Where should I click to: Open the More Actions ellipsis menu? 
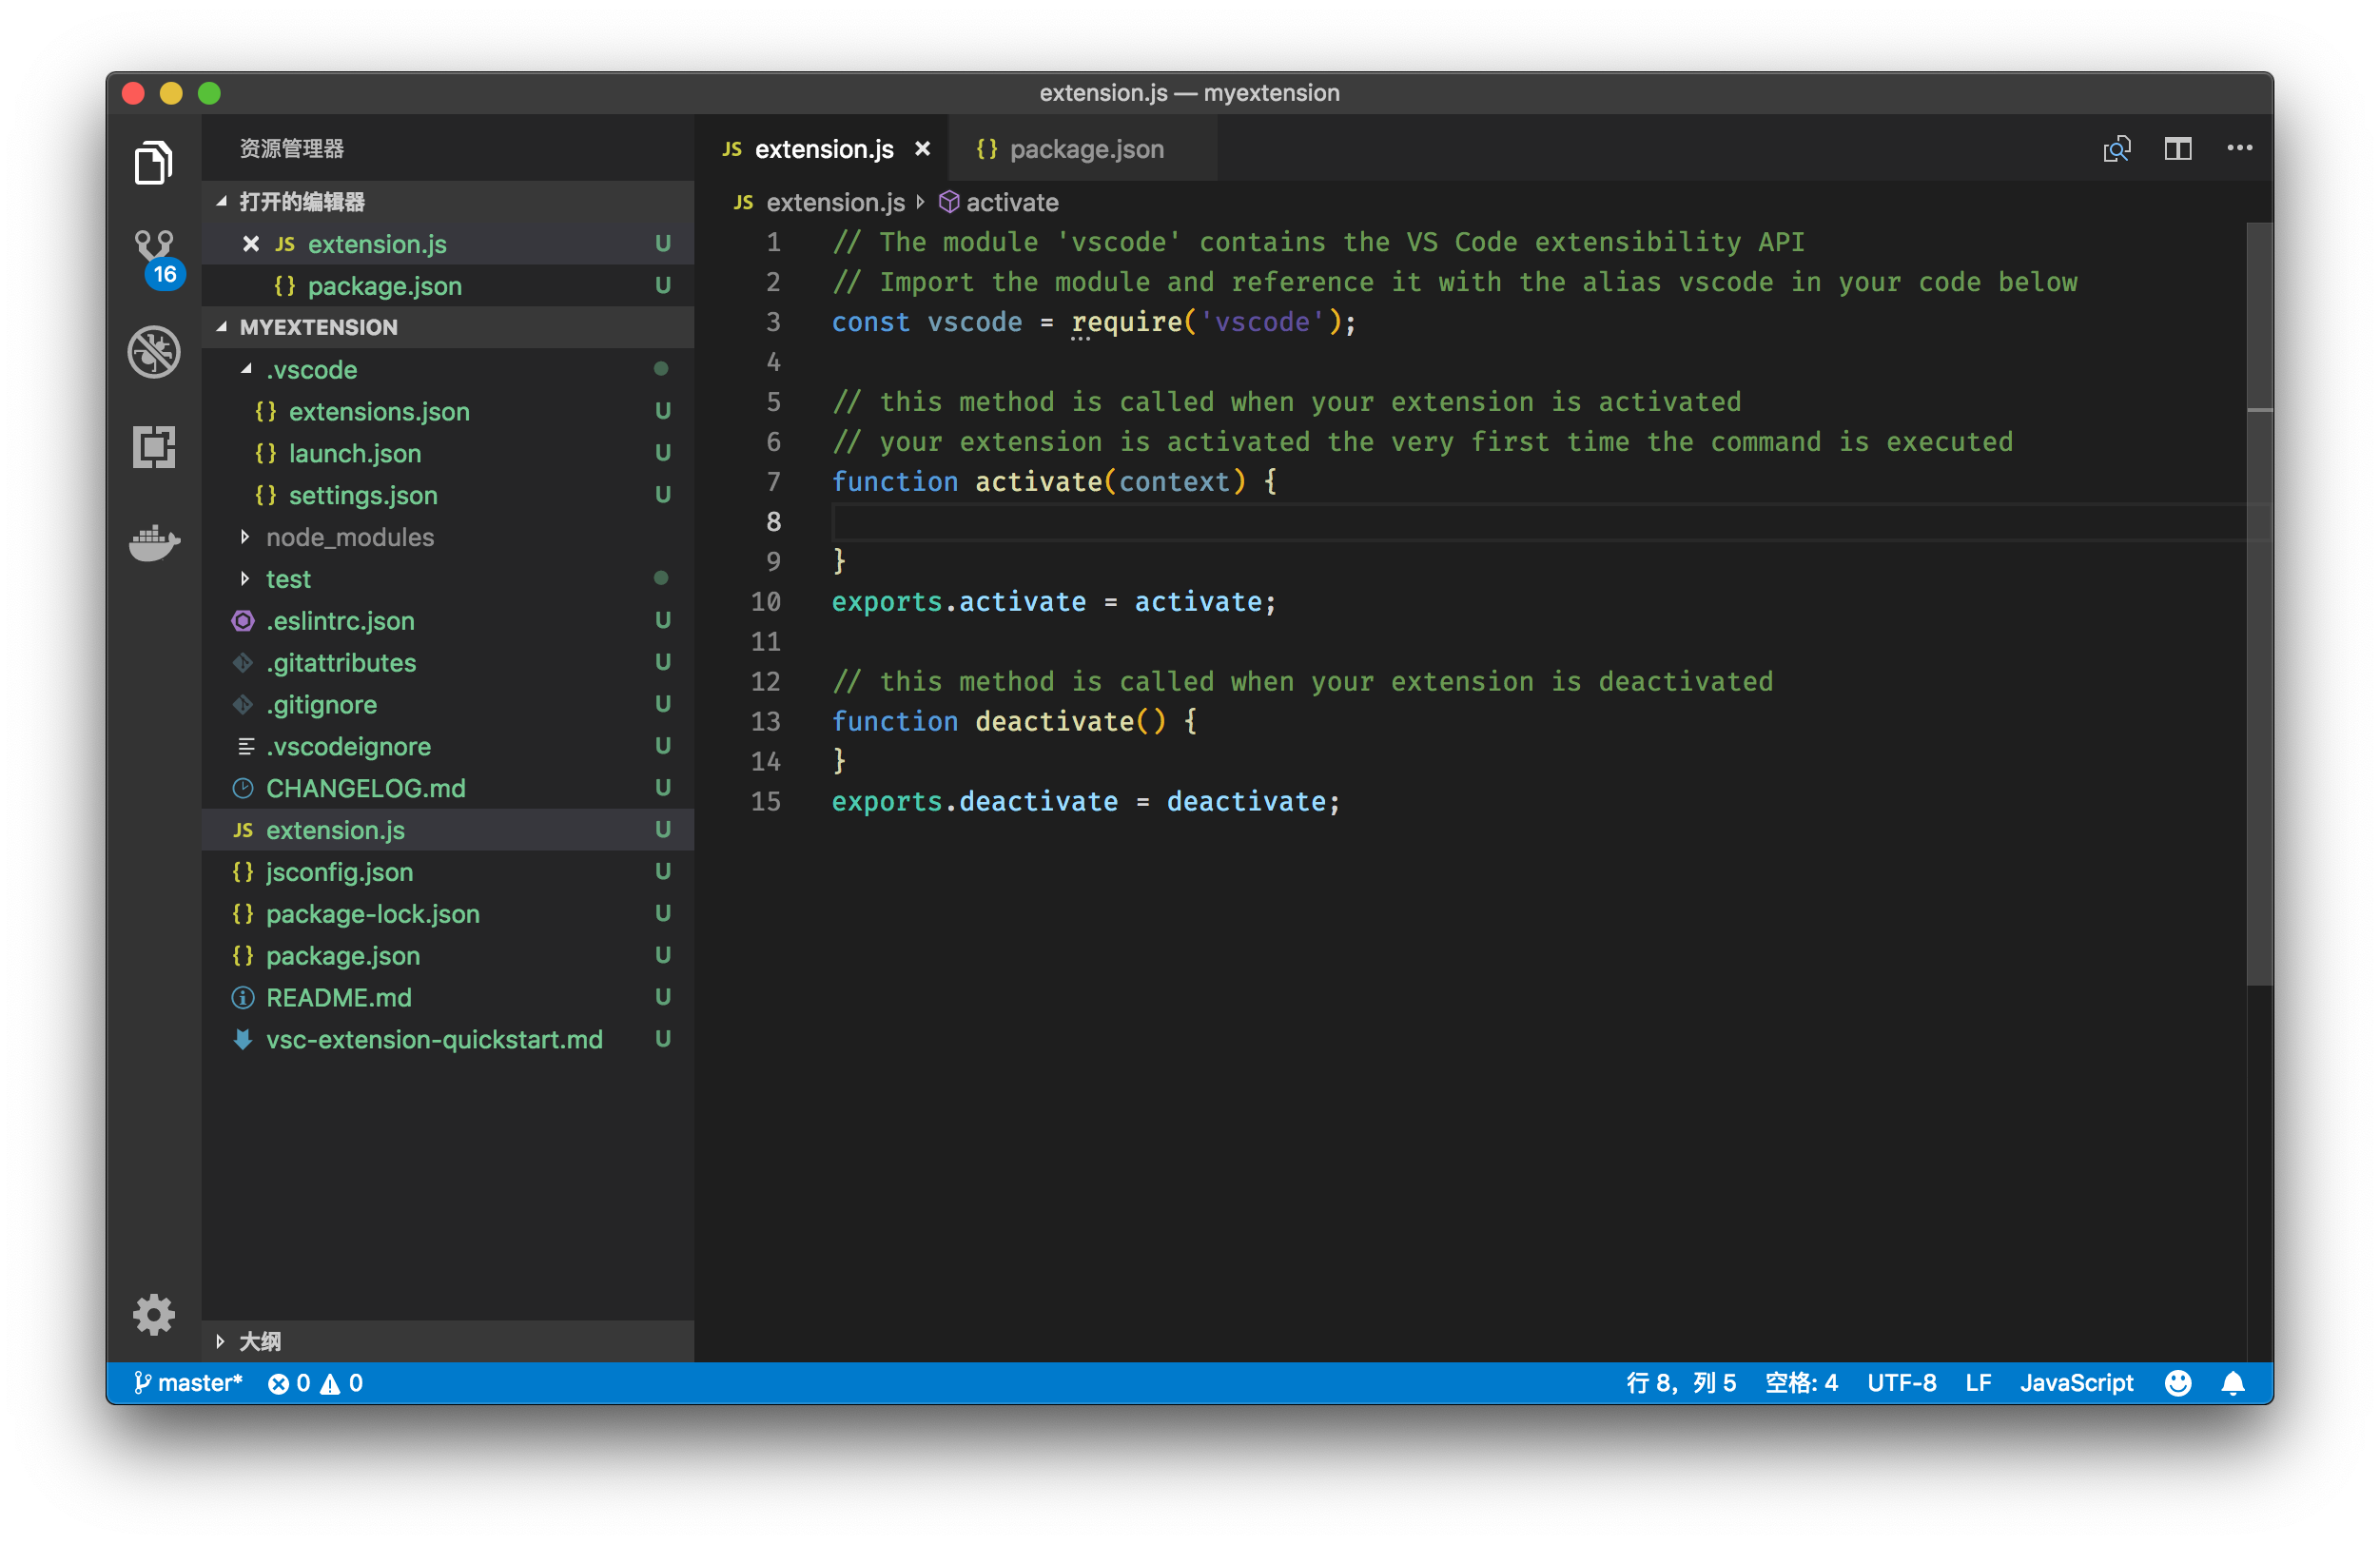[2239, 149]
